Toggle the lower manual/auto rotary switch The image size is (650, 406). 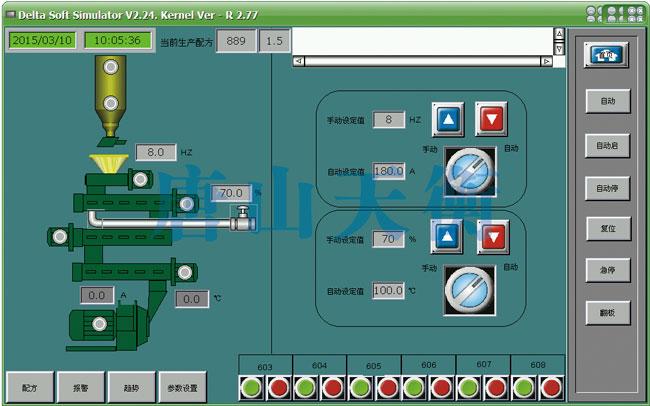(469, 290)
